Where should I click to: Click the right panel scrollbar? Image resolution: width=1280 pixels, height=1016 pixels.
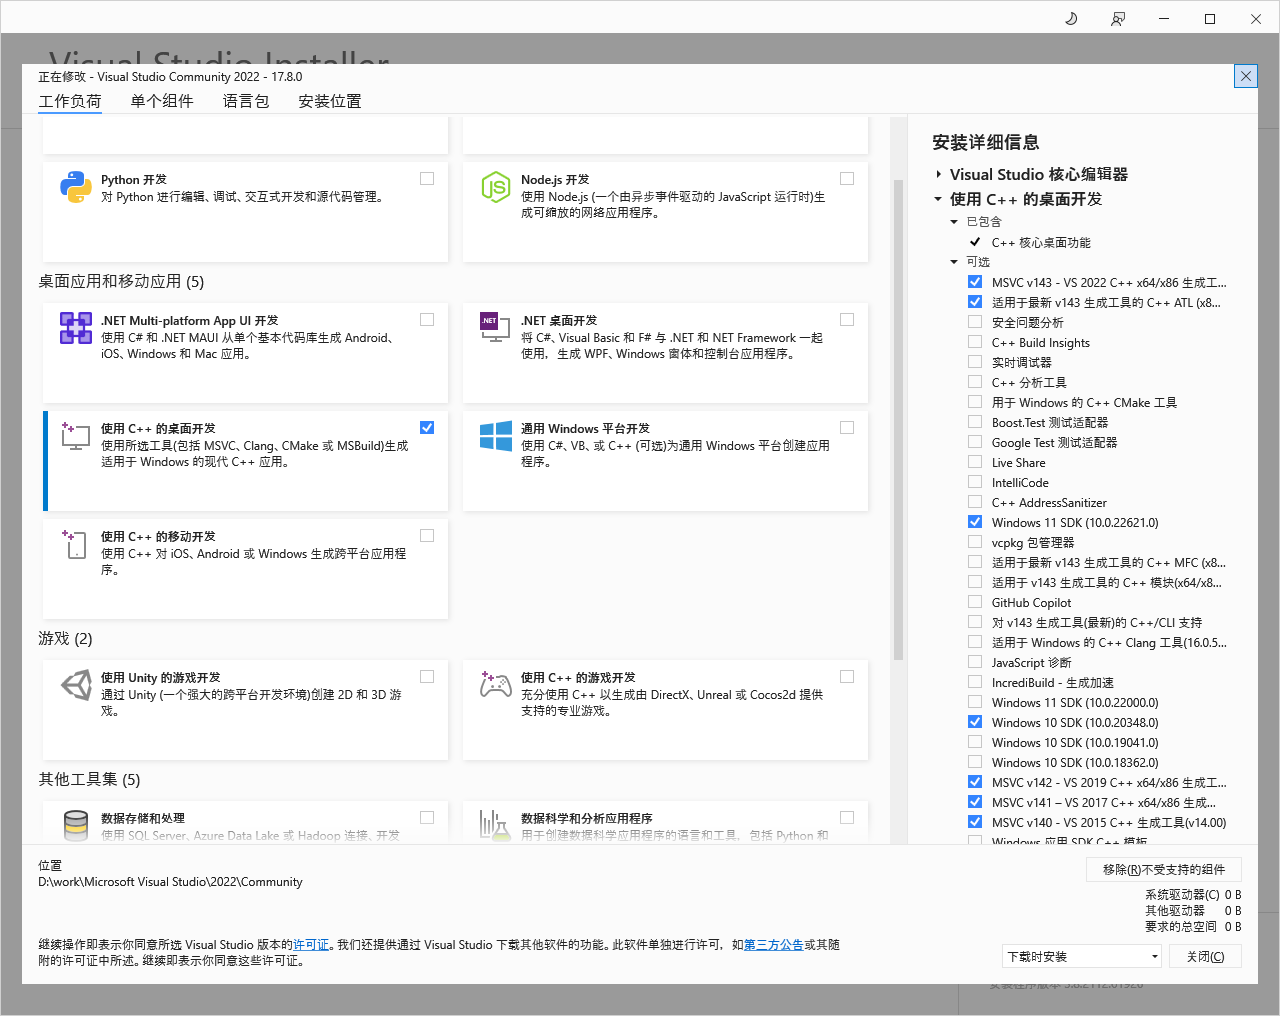pos(1267,500)
